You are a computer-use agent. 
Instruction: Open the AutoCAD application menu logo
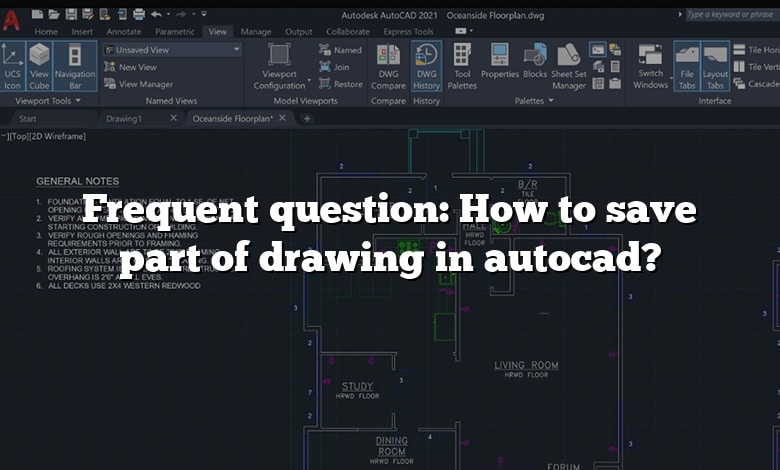11,21
